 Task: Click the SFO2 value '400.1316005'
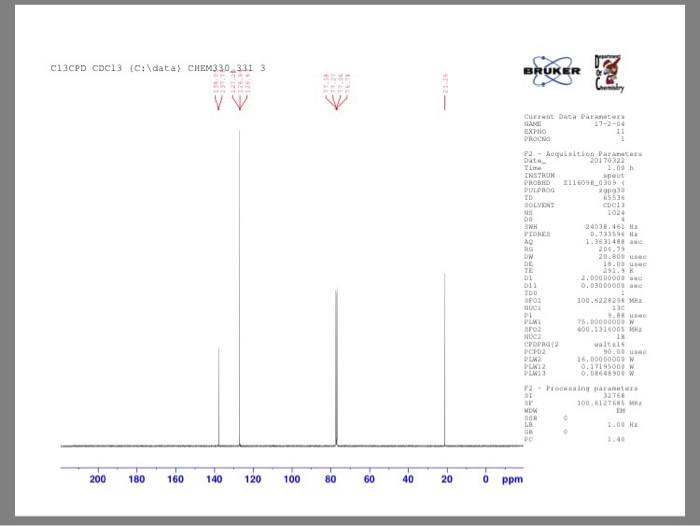point(600,329)
